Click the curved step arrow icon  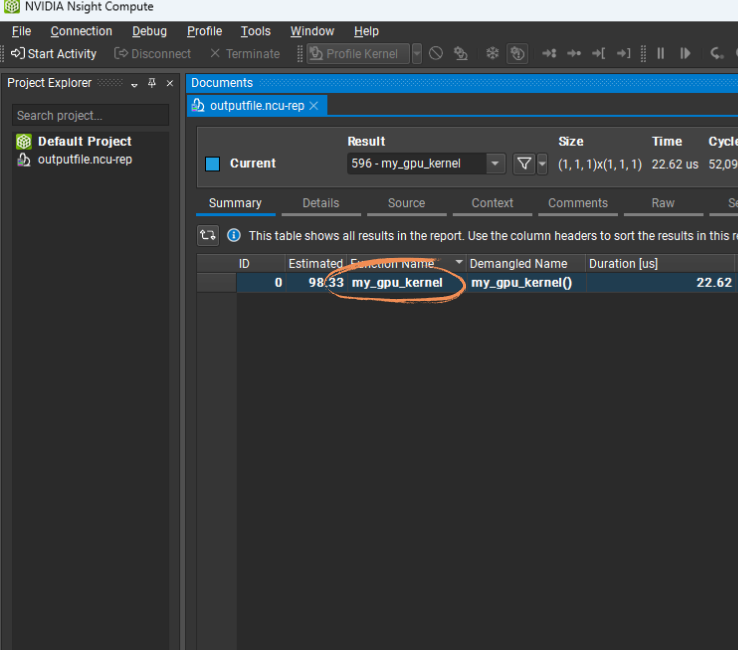coord(717,53)
